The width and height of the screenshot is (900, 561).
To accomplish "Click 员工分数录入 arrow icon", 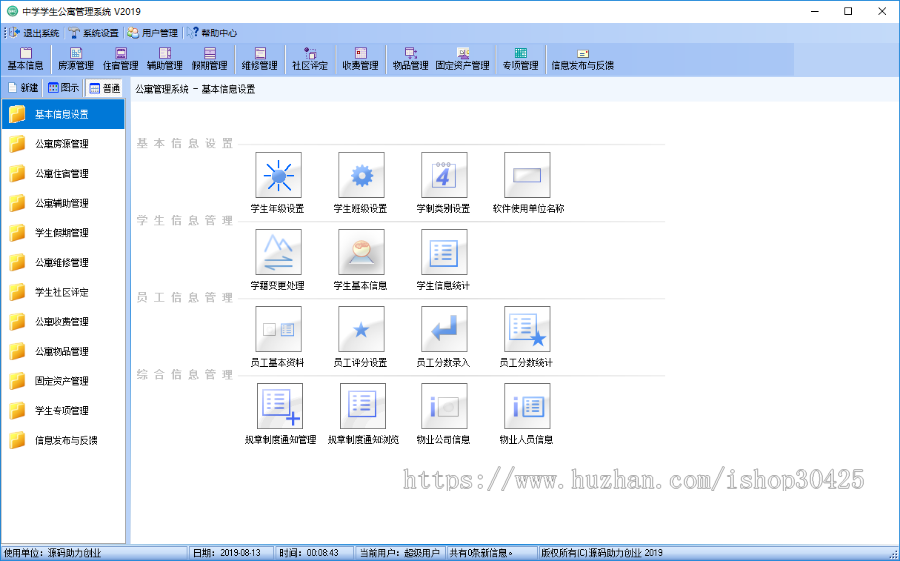I will click(444, 330).
